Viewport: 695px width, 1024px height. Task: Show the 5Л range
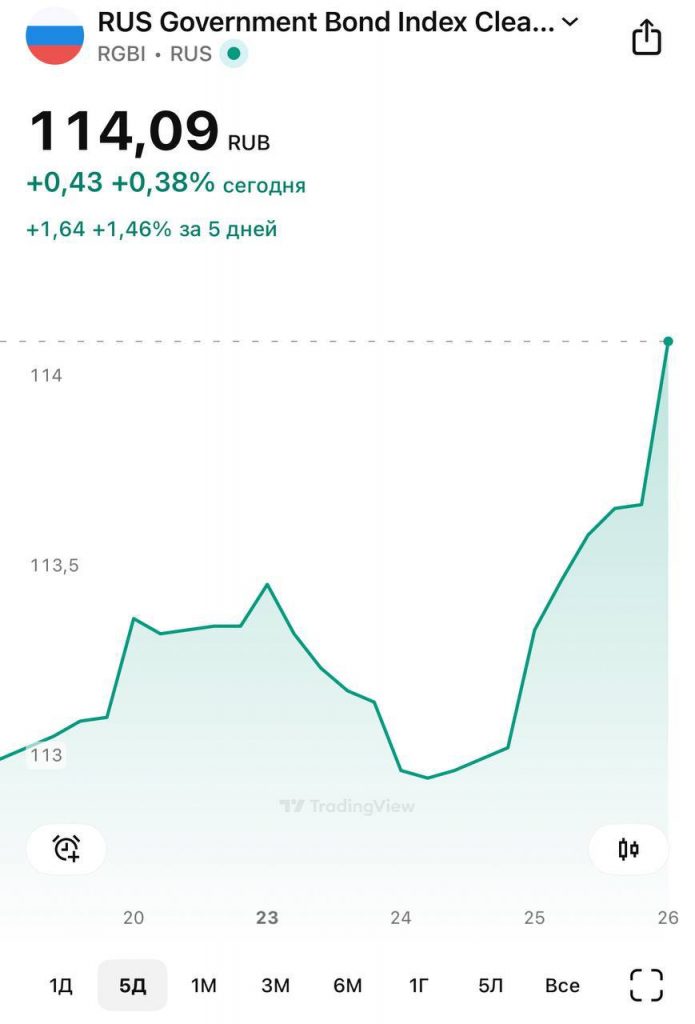tap(490, 986)
